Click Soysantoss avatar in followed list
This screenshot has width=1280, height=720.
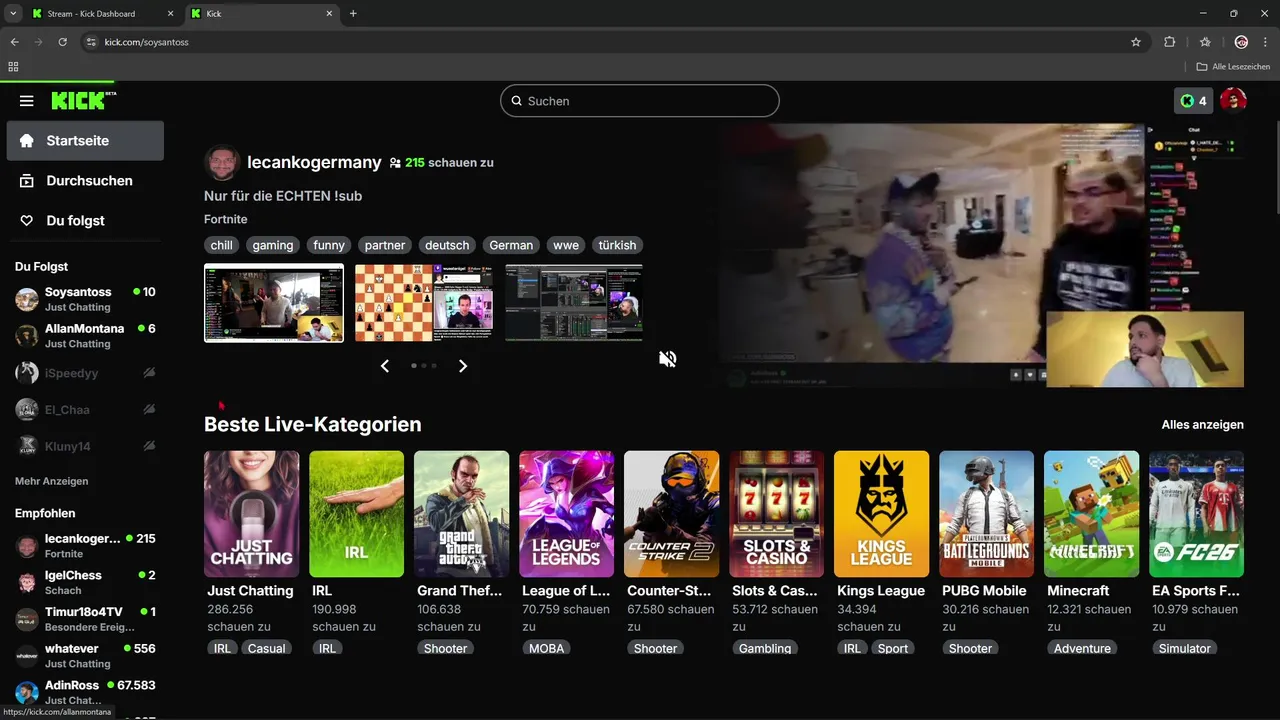(27, 299)
